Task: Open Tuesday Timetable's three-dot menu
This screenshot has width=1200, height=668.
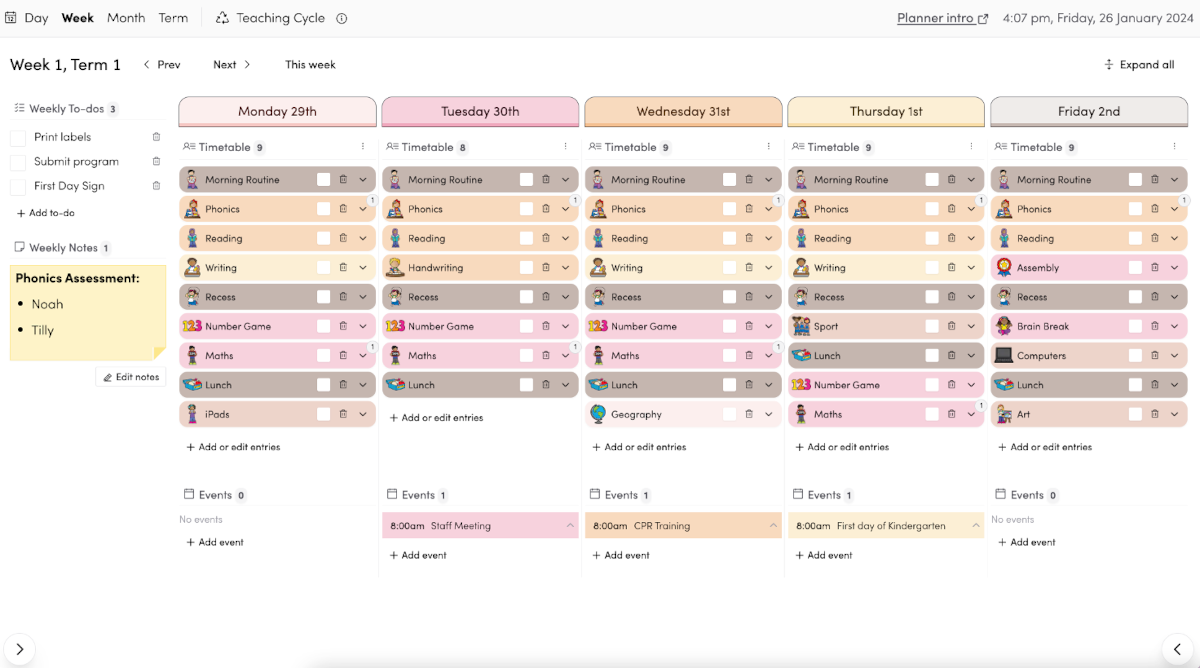Action: click(x=565, y=146)
